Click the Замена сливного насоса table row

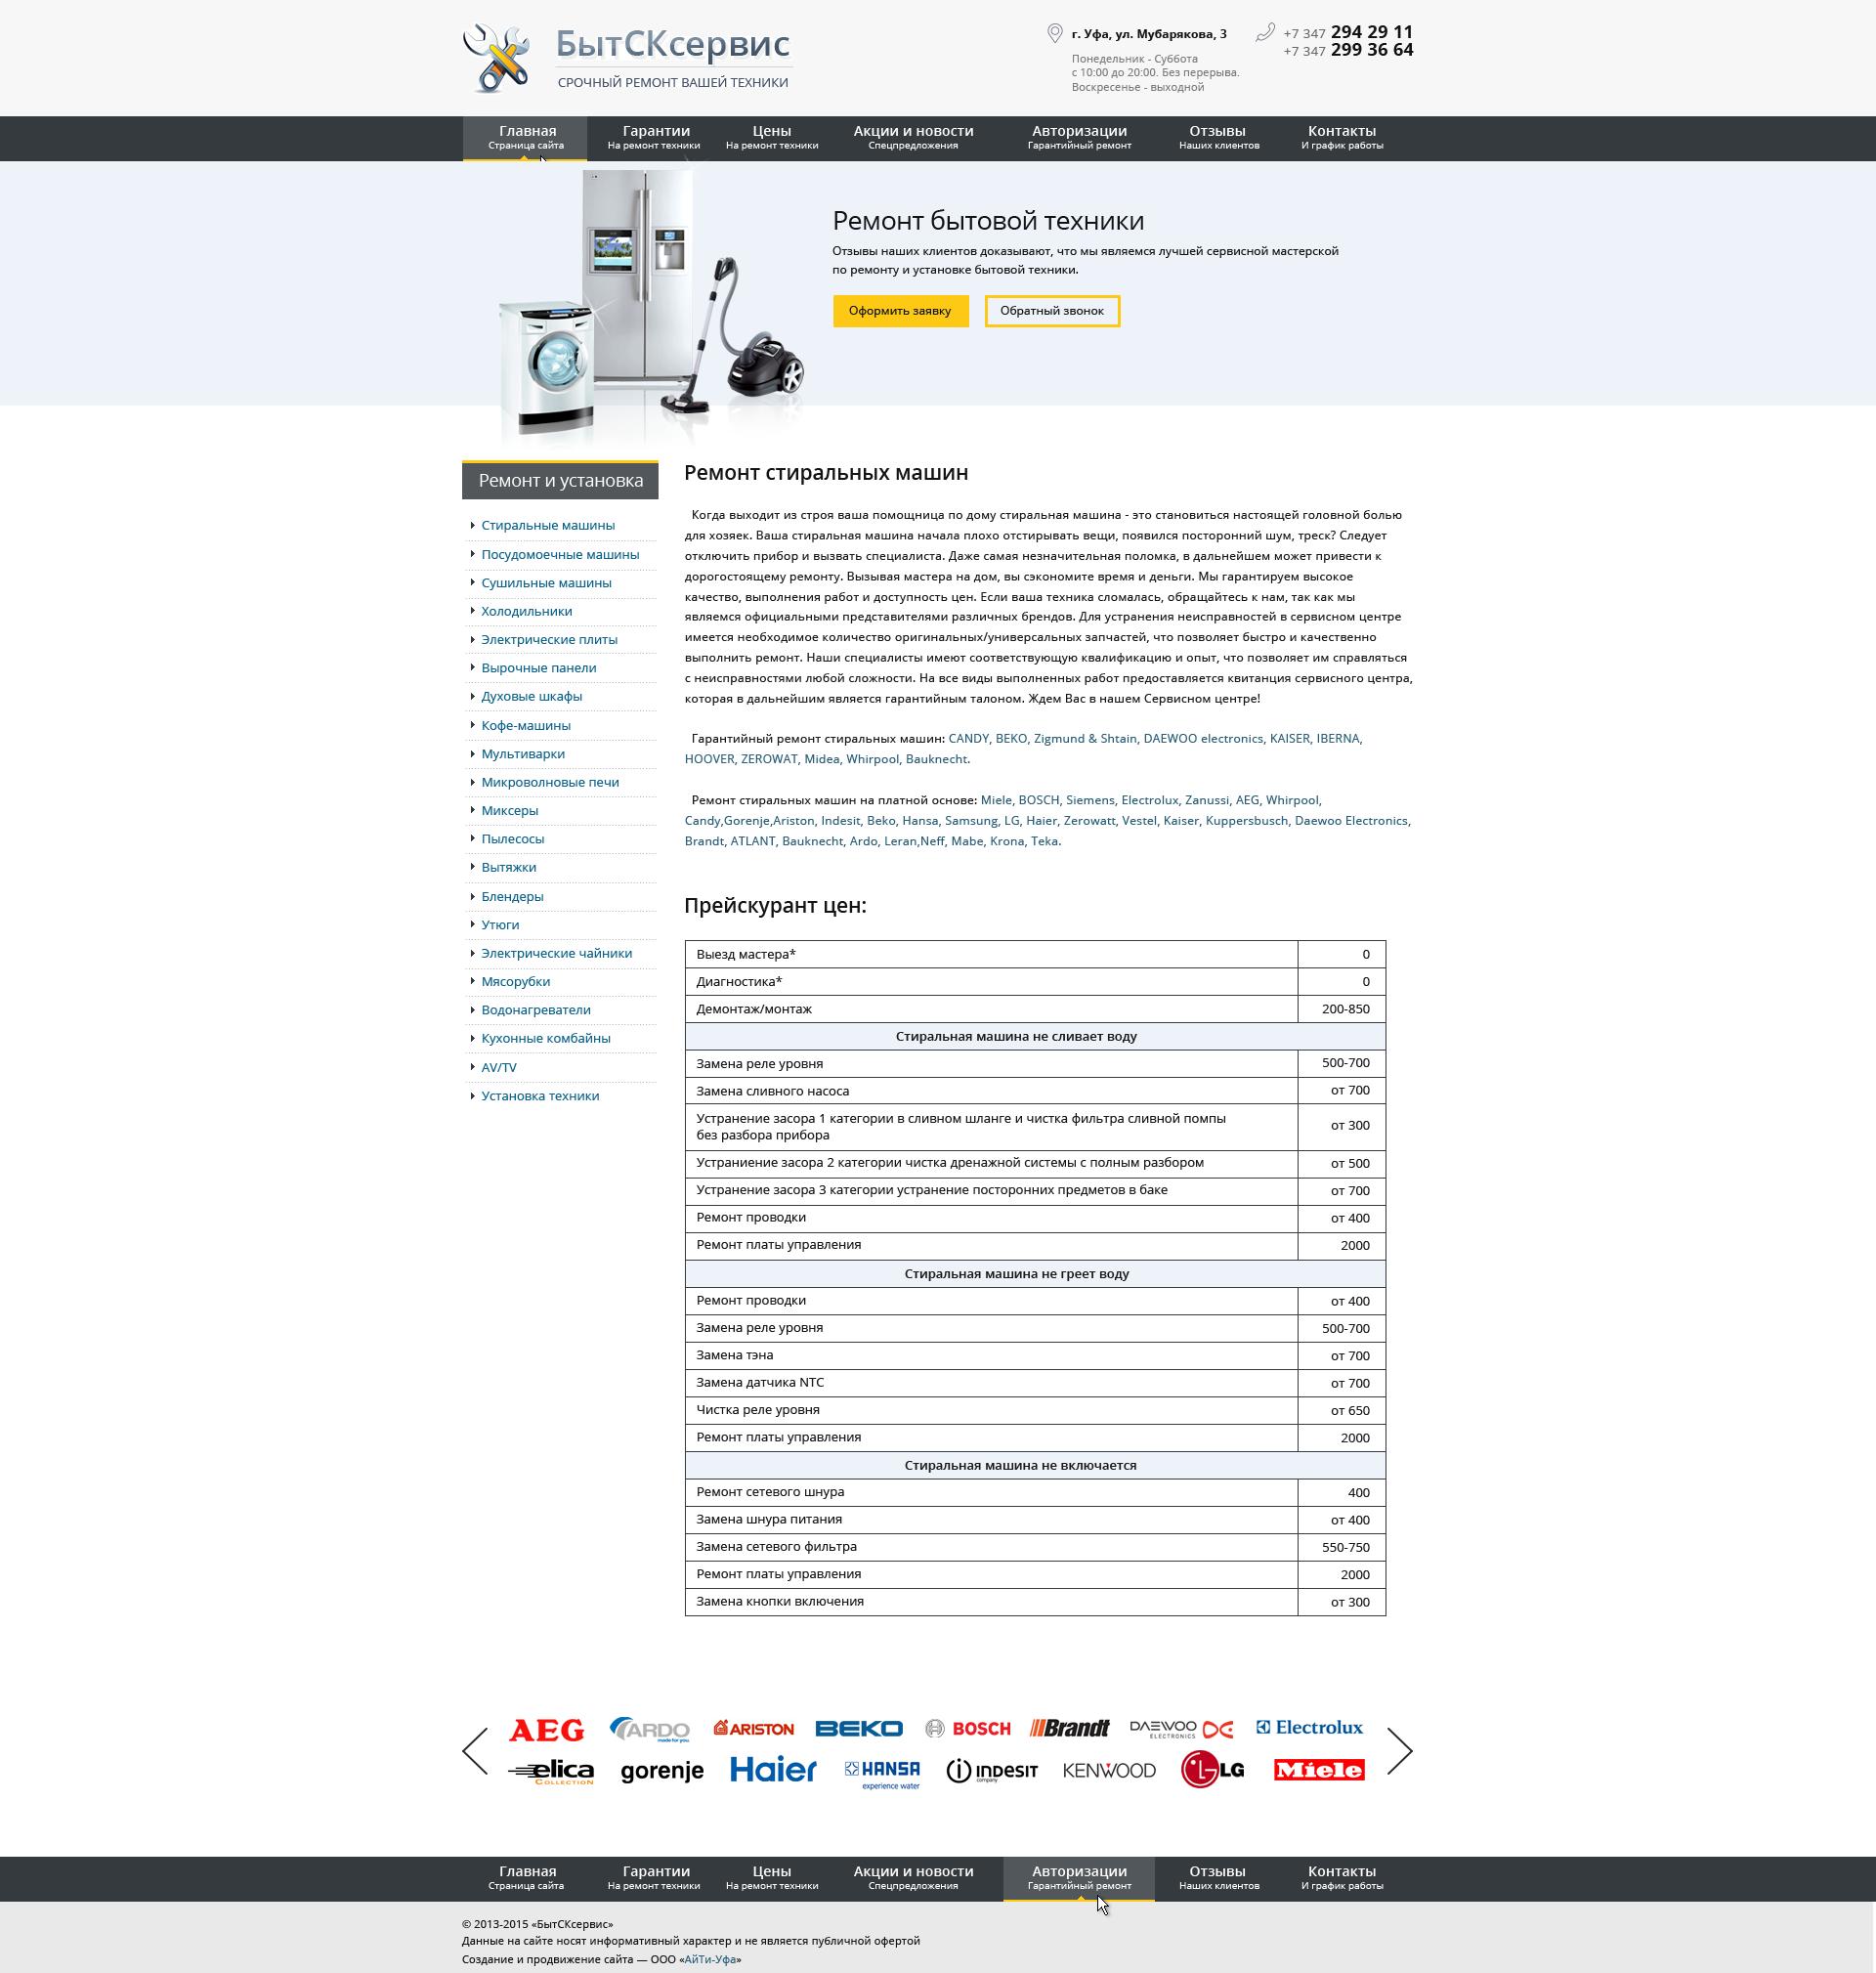coord(1035,1091)
